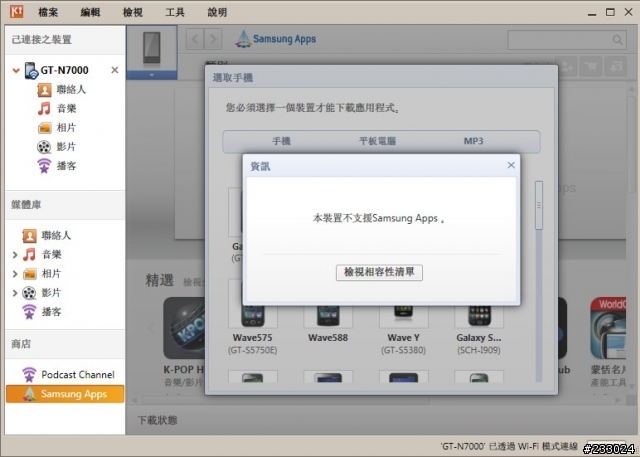Screen dimensions: 640x457
Task: Expand library 影片 tree item
Action: [x=15, y=293]
